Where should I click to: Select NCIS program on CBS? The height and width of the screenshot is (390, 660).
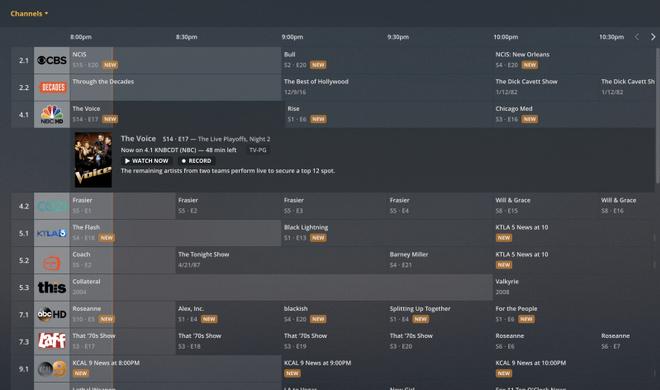pos(175,60)
